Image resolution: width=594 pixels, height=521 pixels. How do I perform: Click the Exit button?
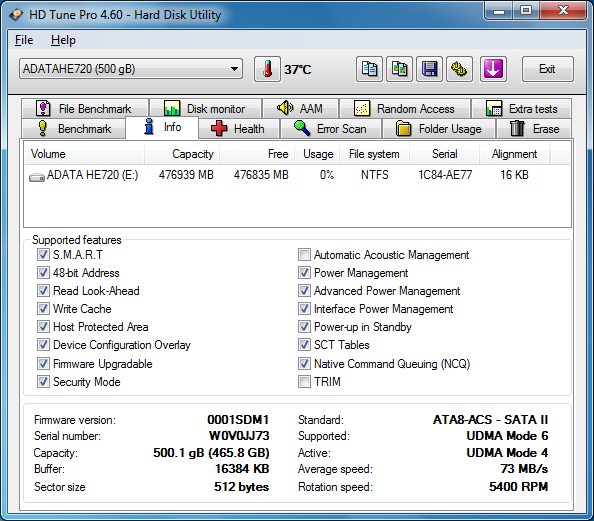point(547,69)
